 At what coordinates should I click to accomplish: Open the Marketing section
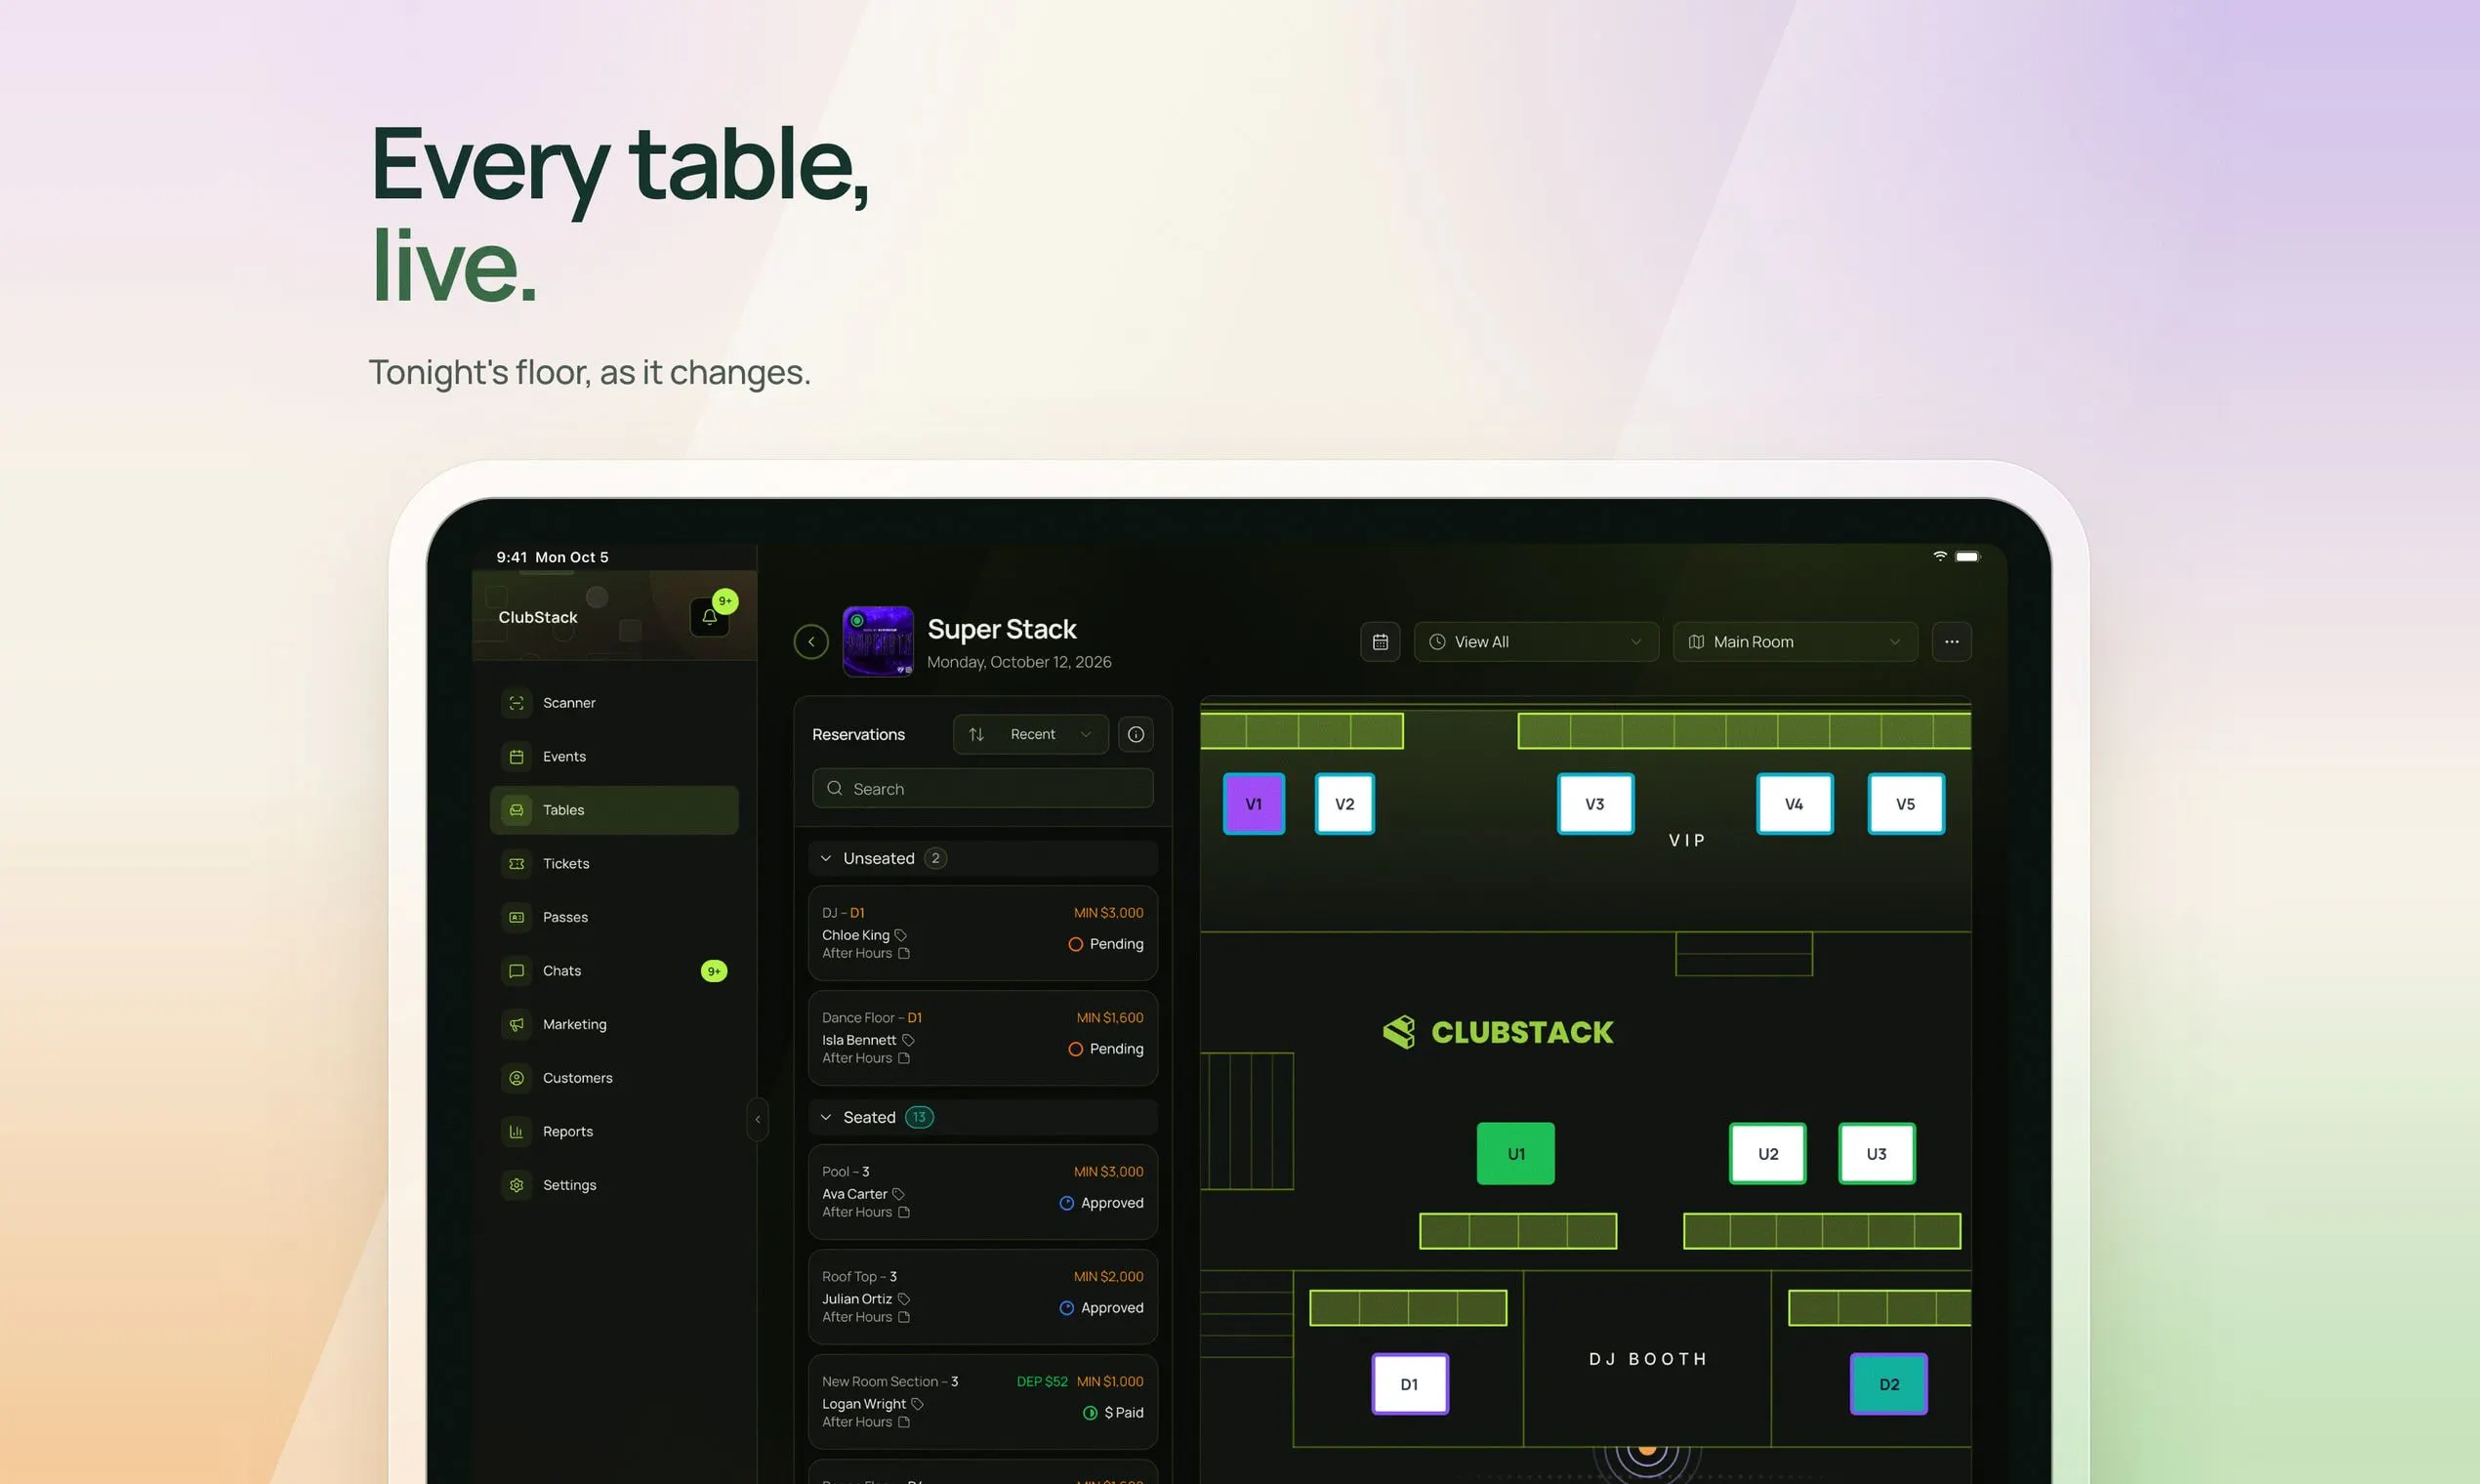click(614, 1024)
